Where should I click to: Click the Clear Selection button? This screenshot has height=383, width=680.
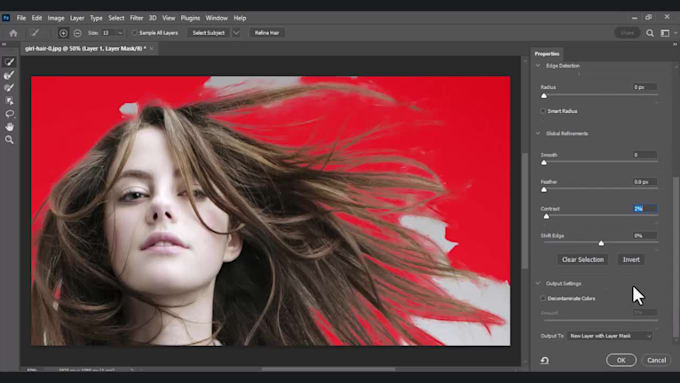(583, 259)
